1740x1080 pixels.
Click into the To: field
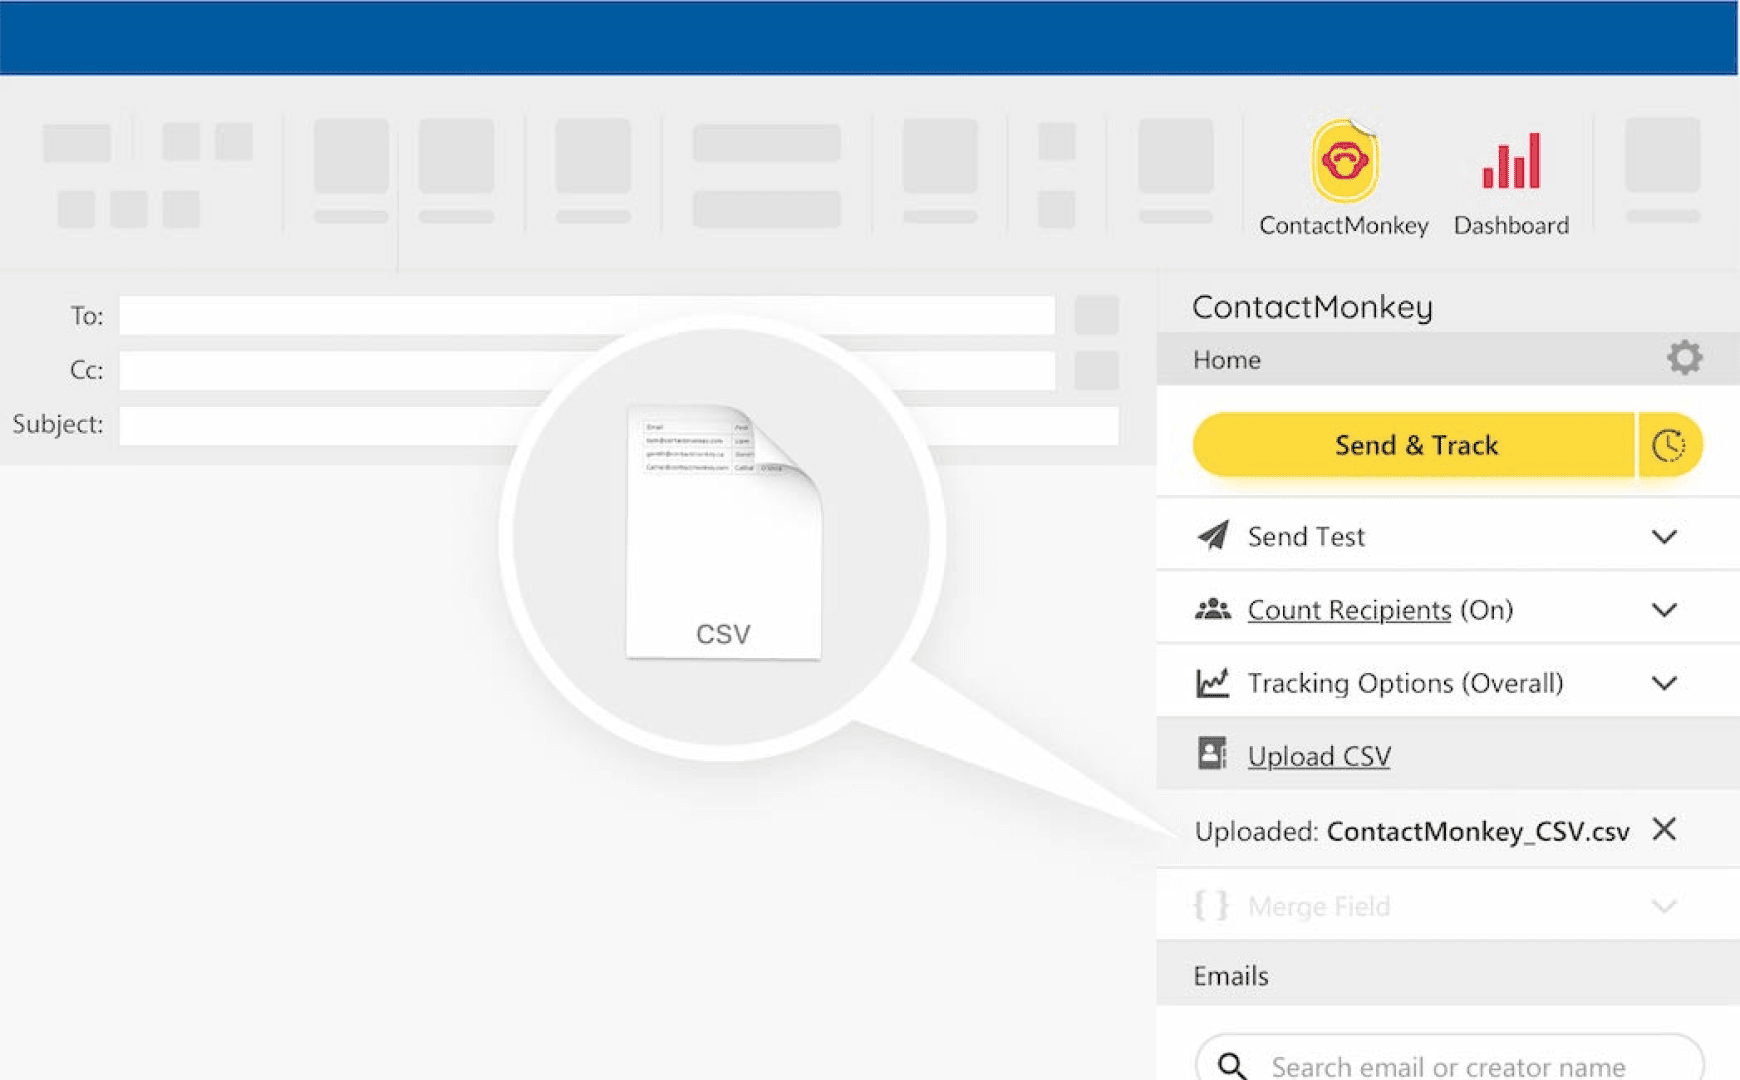pos(587,315)
